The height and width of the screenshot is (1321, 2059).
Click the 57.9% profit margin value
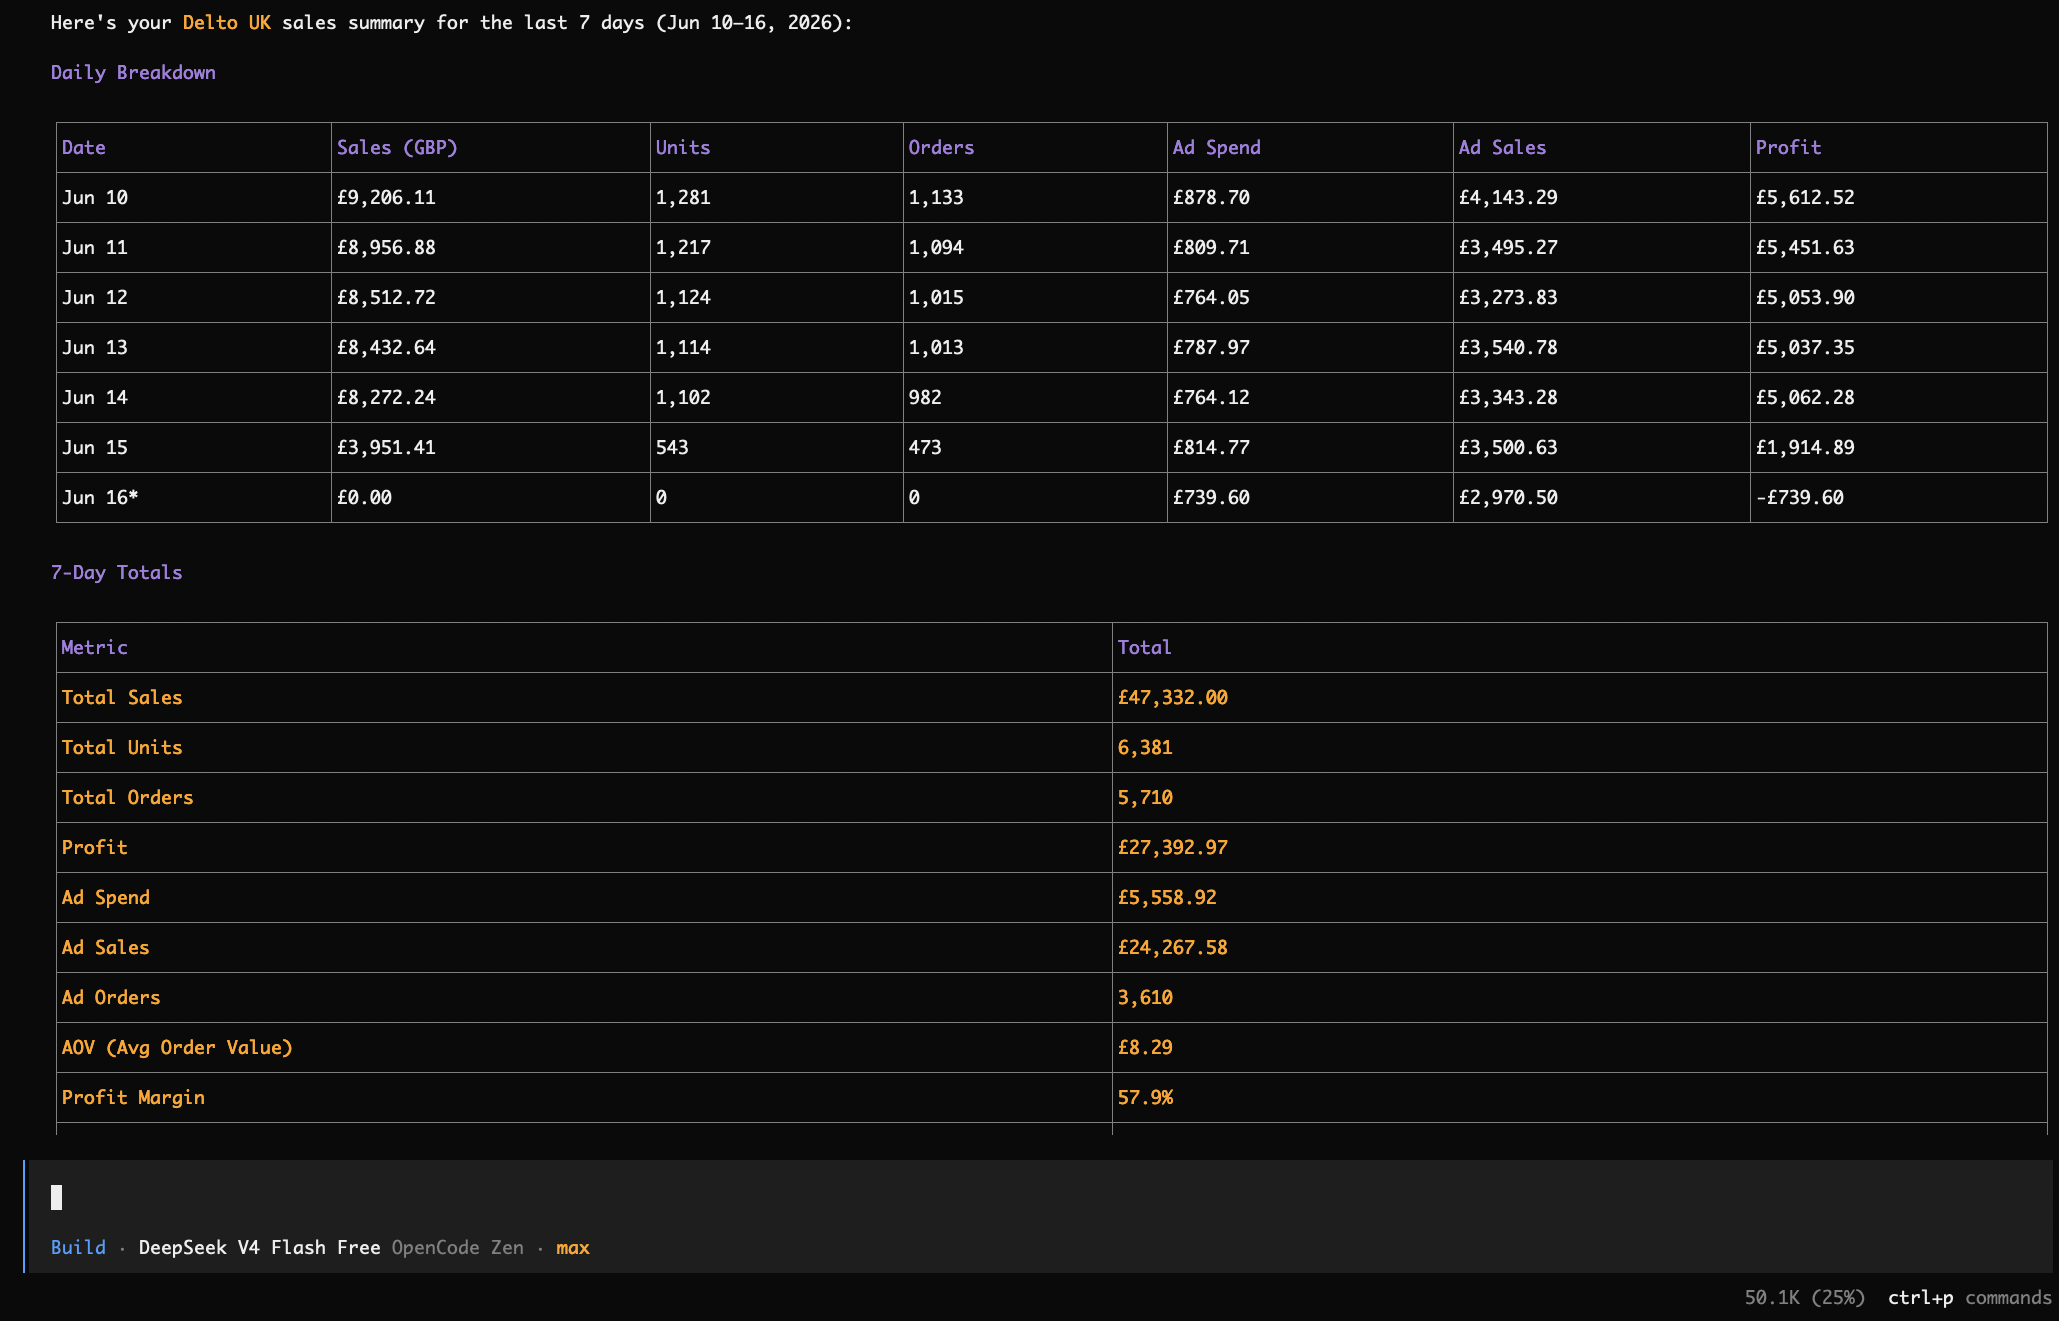(x=1145, y=1097)
